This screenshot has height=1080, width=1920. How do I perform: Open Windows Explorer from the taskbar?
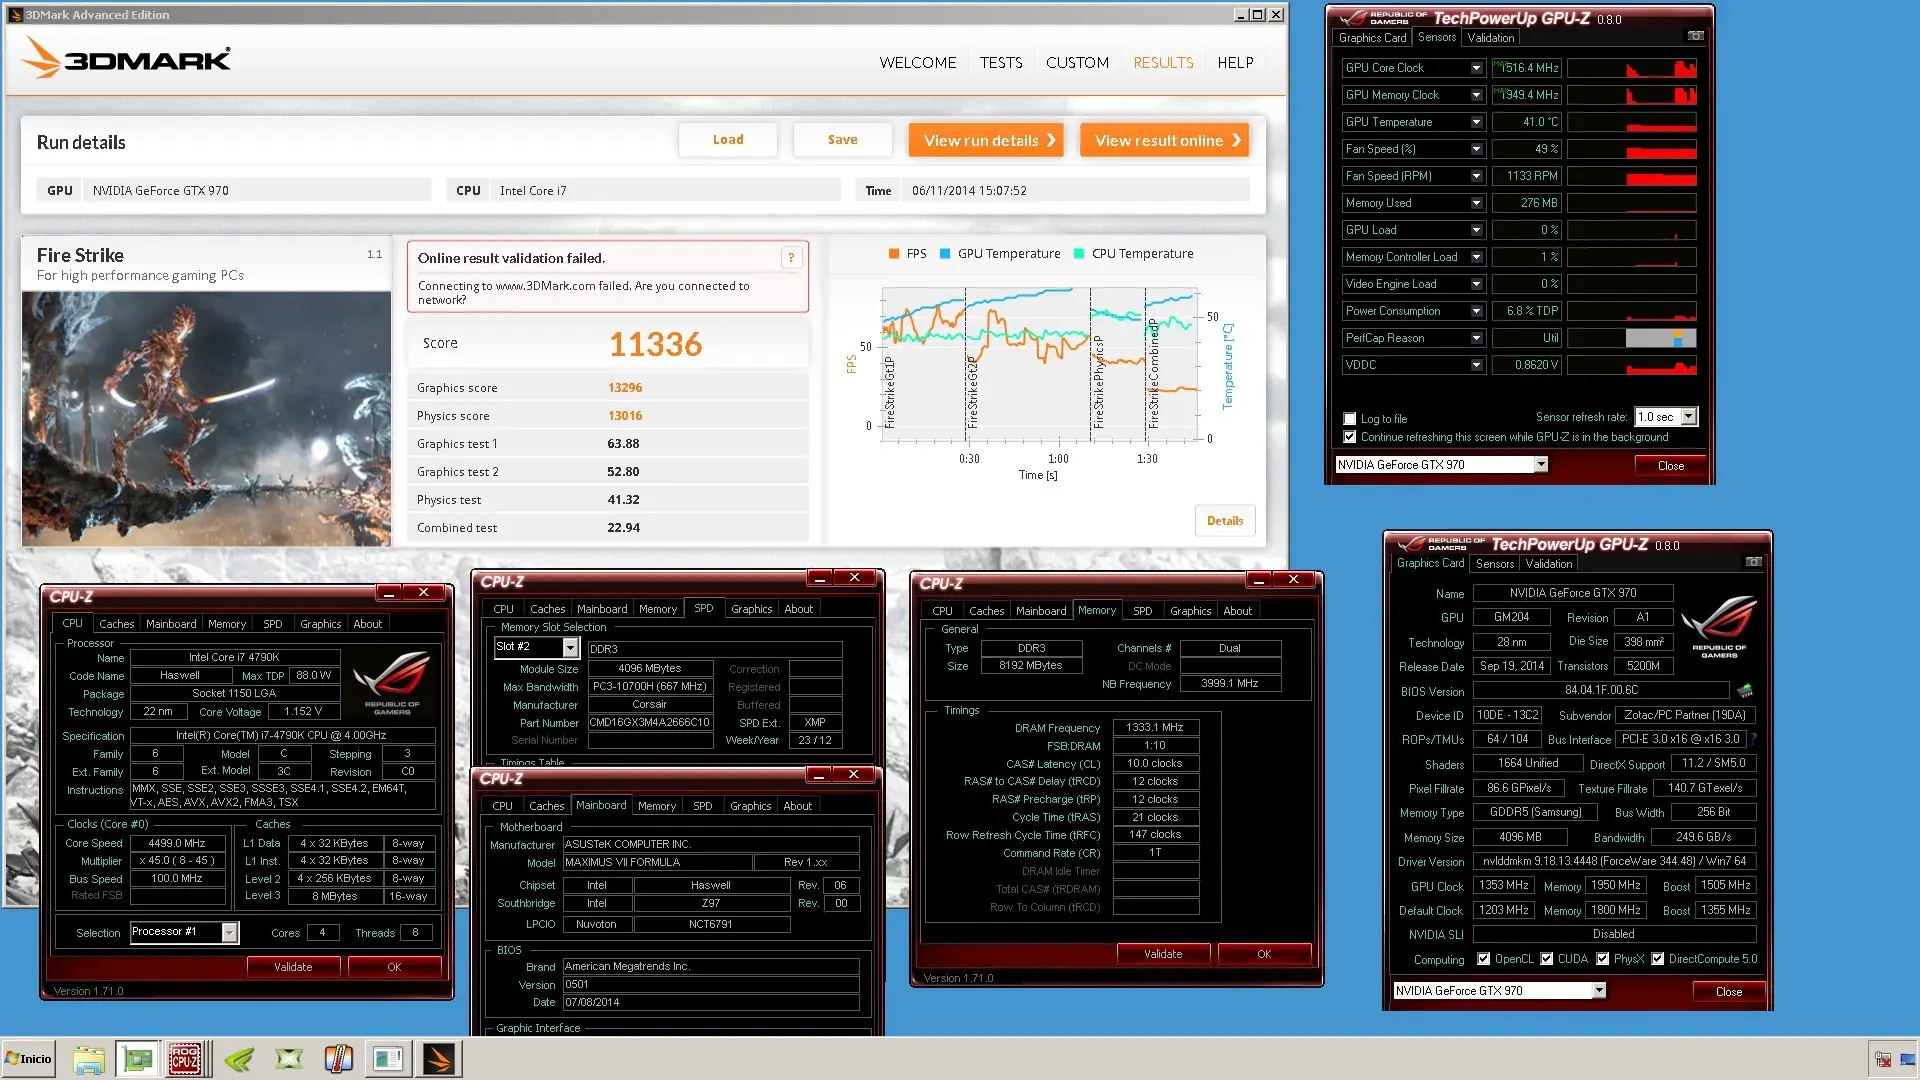(89, 1059)
